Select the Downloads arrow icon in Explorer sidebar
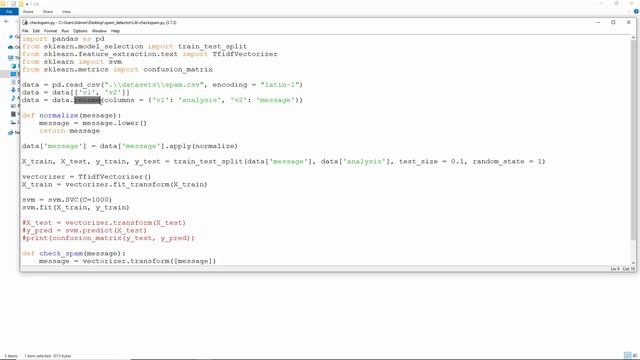The width and height of the screenshot is (640, 360). pyautogui.click(x=13, y=90)
